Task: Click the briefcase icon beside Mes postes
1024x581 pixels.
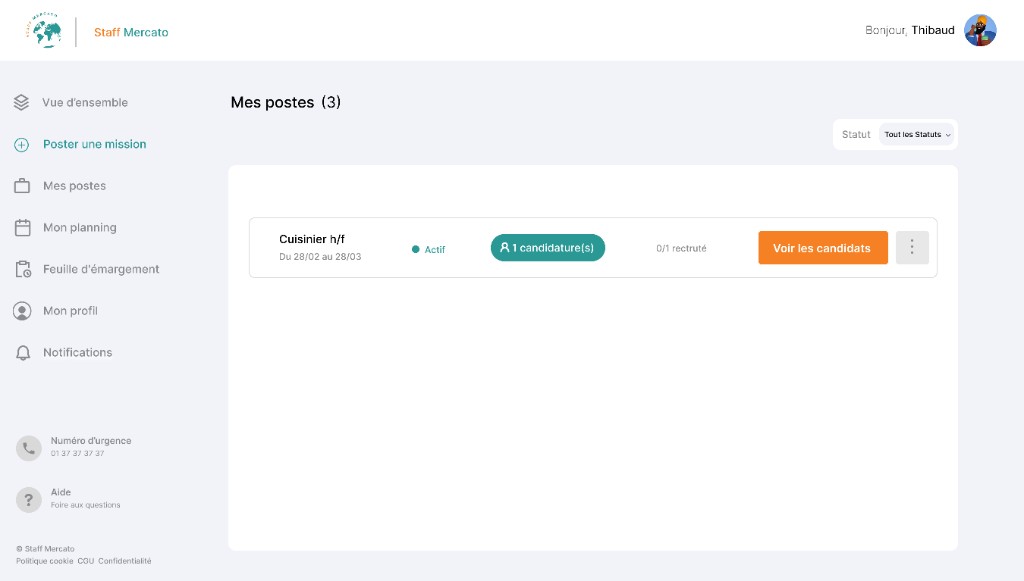Action: (x=22, y=186)
